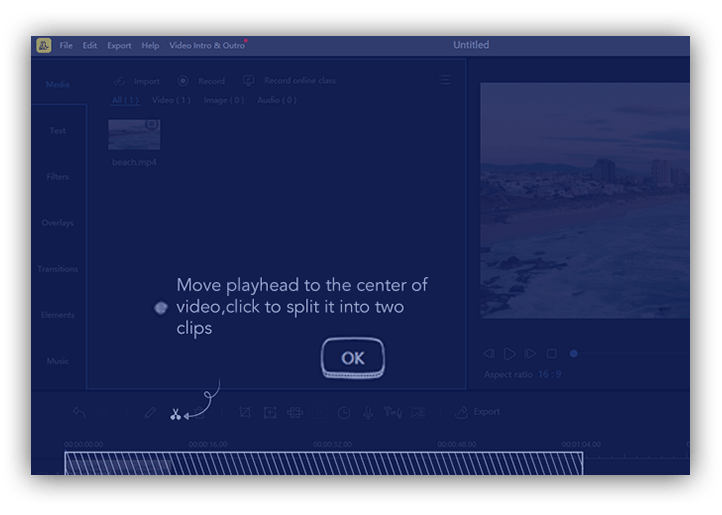Open the File menu
The width and height of the screenshot is (722, 515).
[x=66, y=46]
